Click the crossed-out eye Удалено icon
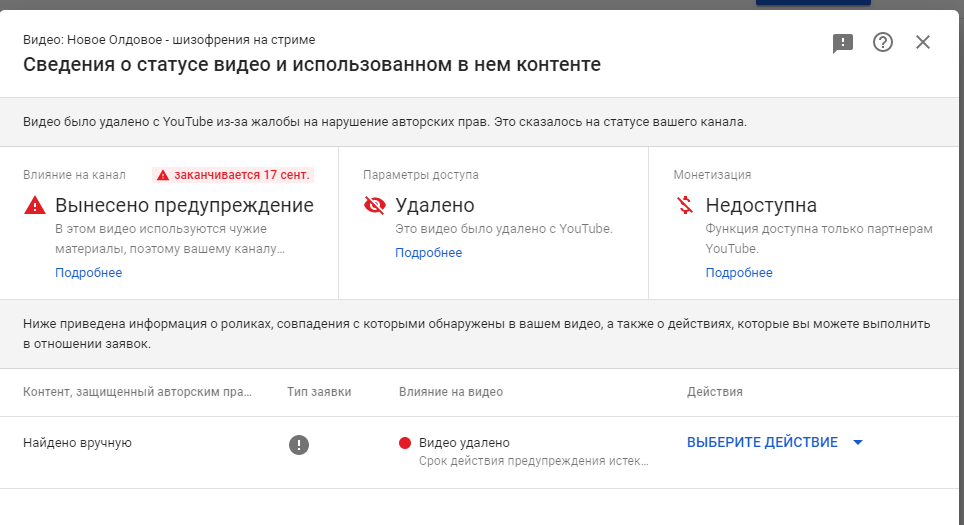 click(x=375, y=206)
